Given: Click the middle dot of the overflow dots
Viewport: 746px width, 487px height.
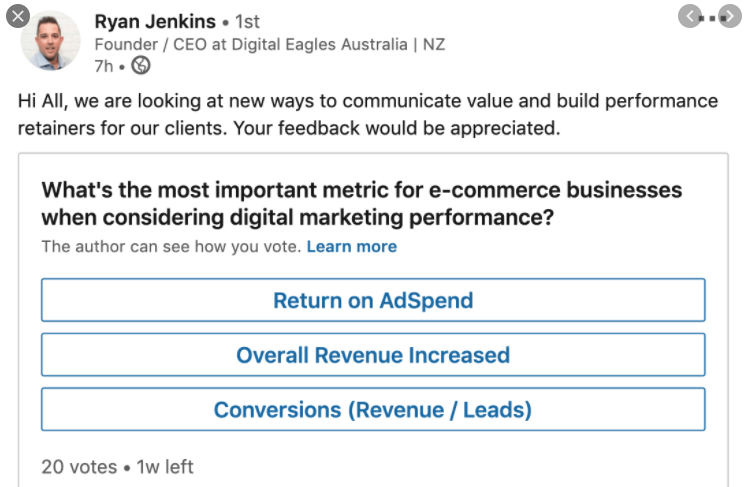Looking at the screenshot, I should (x=712, y=19).
